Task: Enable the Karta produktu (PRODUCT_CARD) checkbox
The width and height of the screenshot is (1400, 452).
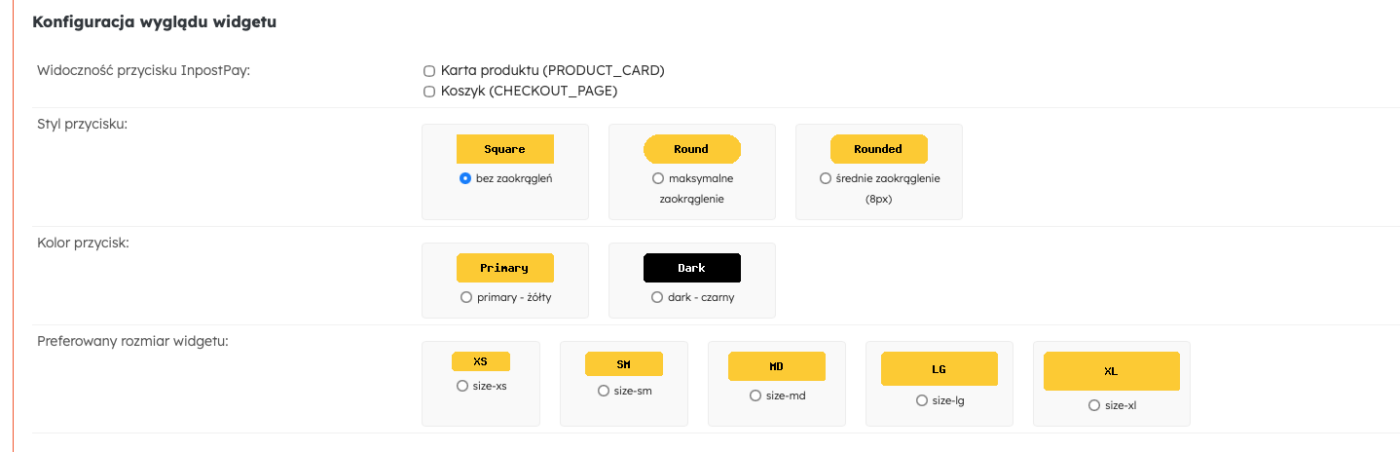Action: 429,71
